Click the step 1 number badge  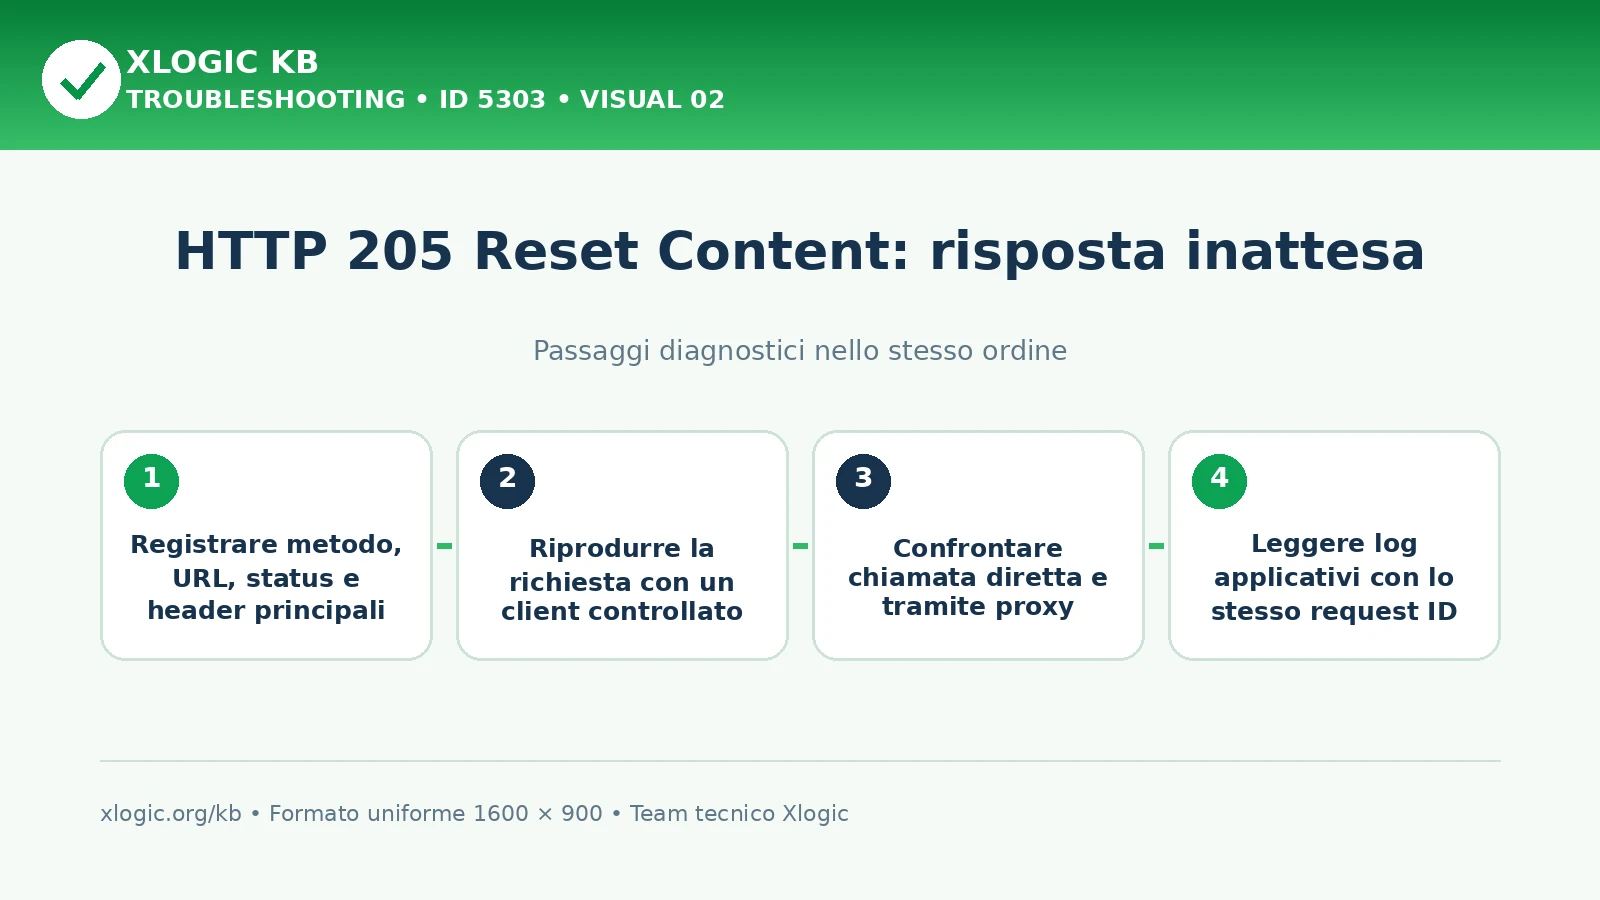coord(152,481)
